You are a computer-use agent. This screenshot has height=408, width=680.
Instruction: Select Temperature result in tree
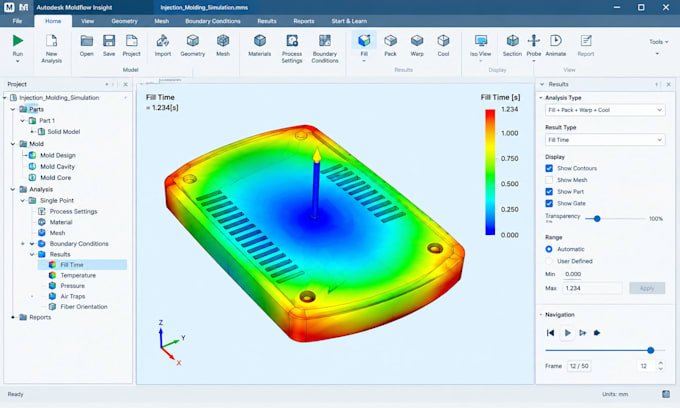point(78,275)
